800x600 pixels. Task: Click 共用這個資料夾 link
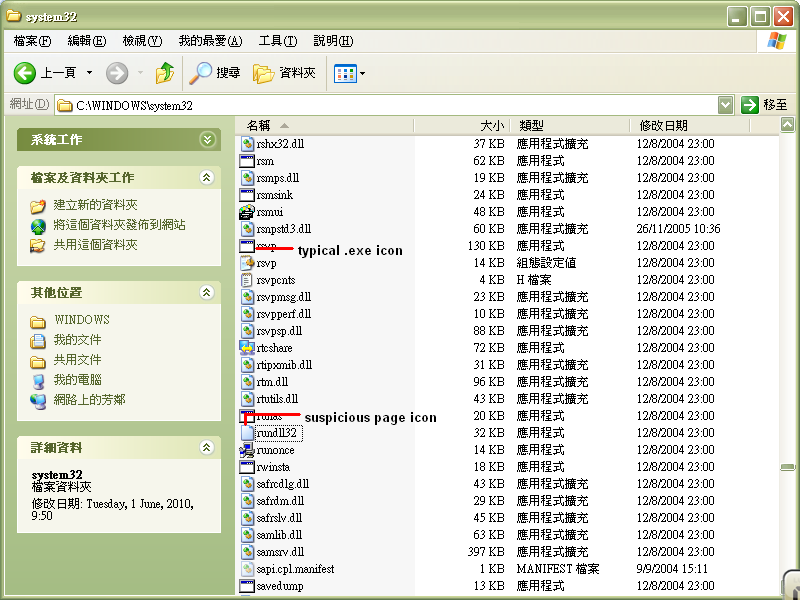(95, 245)
